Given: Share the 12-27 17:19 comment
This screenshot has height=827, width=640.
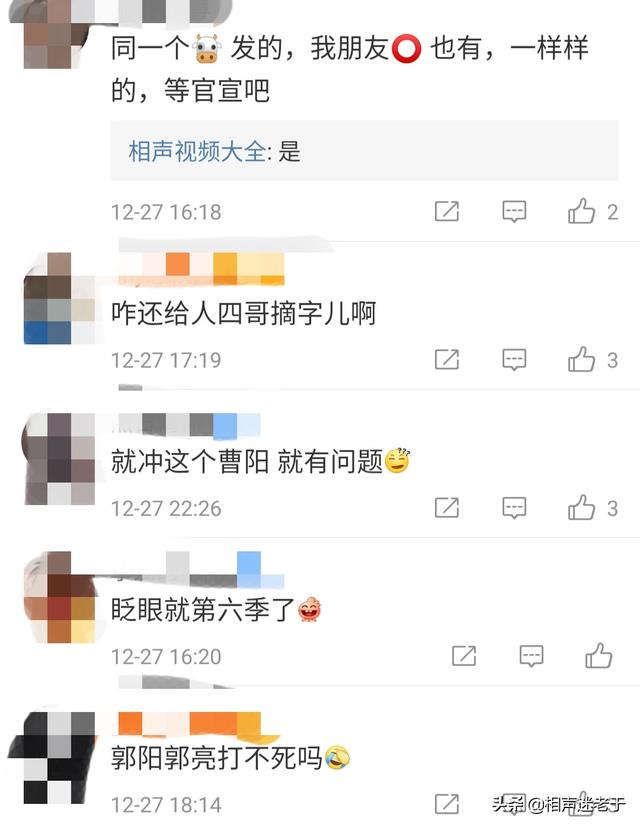Looking at the screenshot, I should tap(446, 359).
